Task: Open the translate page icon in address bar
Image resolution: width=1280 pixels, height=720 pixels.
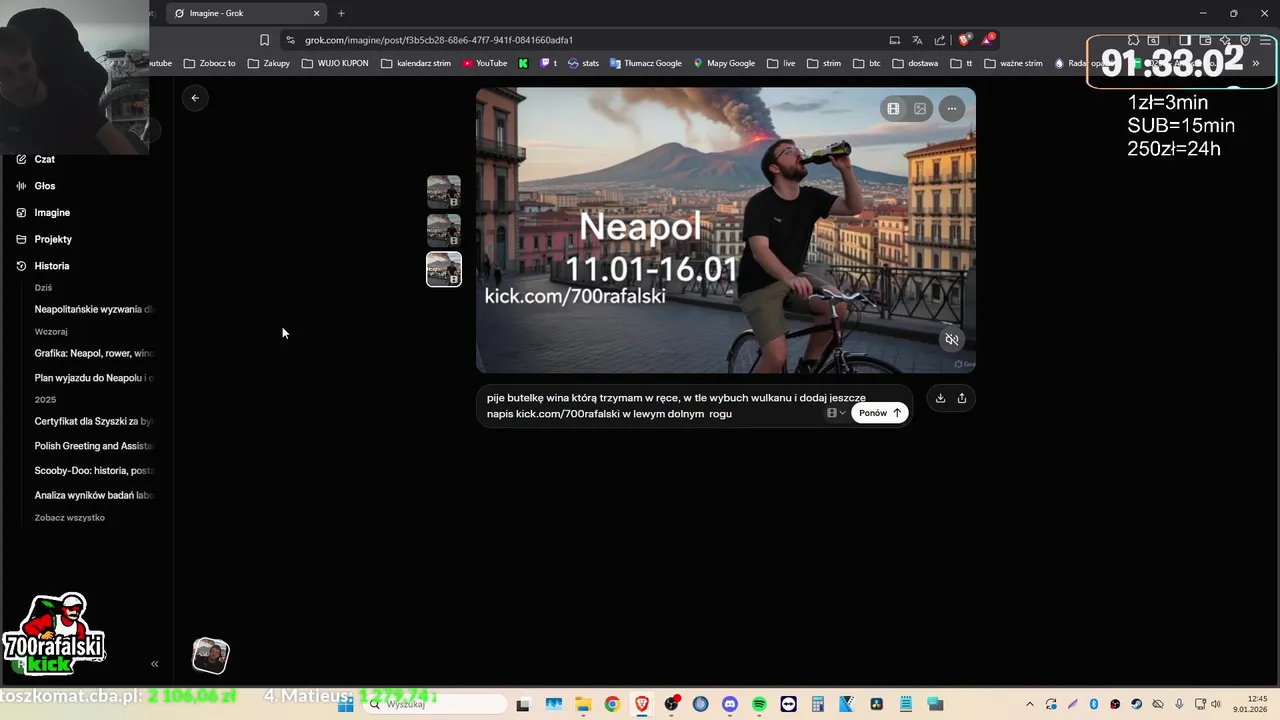Action: [x=917, y=40]
